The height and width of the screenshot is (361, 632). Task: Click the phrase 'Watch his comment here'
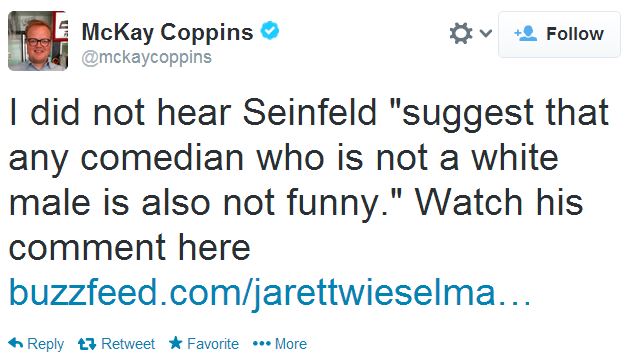296,225
